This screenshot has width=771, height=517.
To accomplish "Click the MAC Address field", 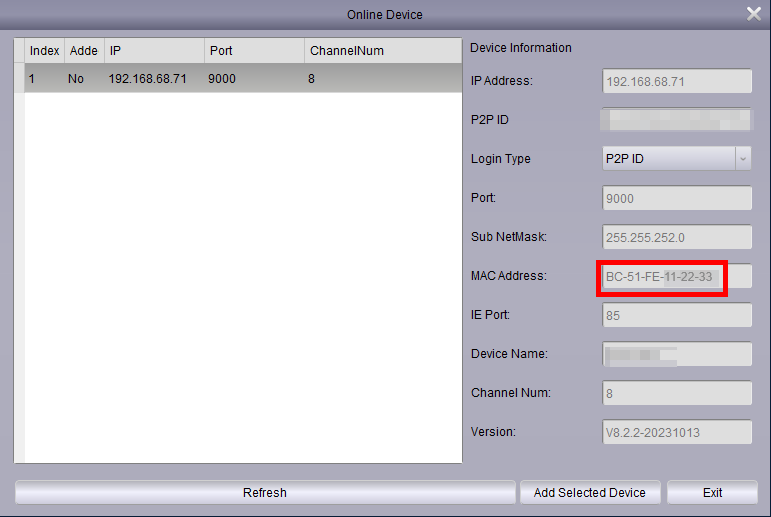I will point(677,276).
